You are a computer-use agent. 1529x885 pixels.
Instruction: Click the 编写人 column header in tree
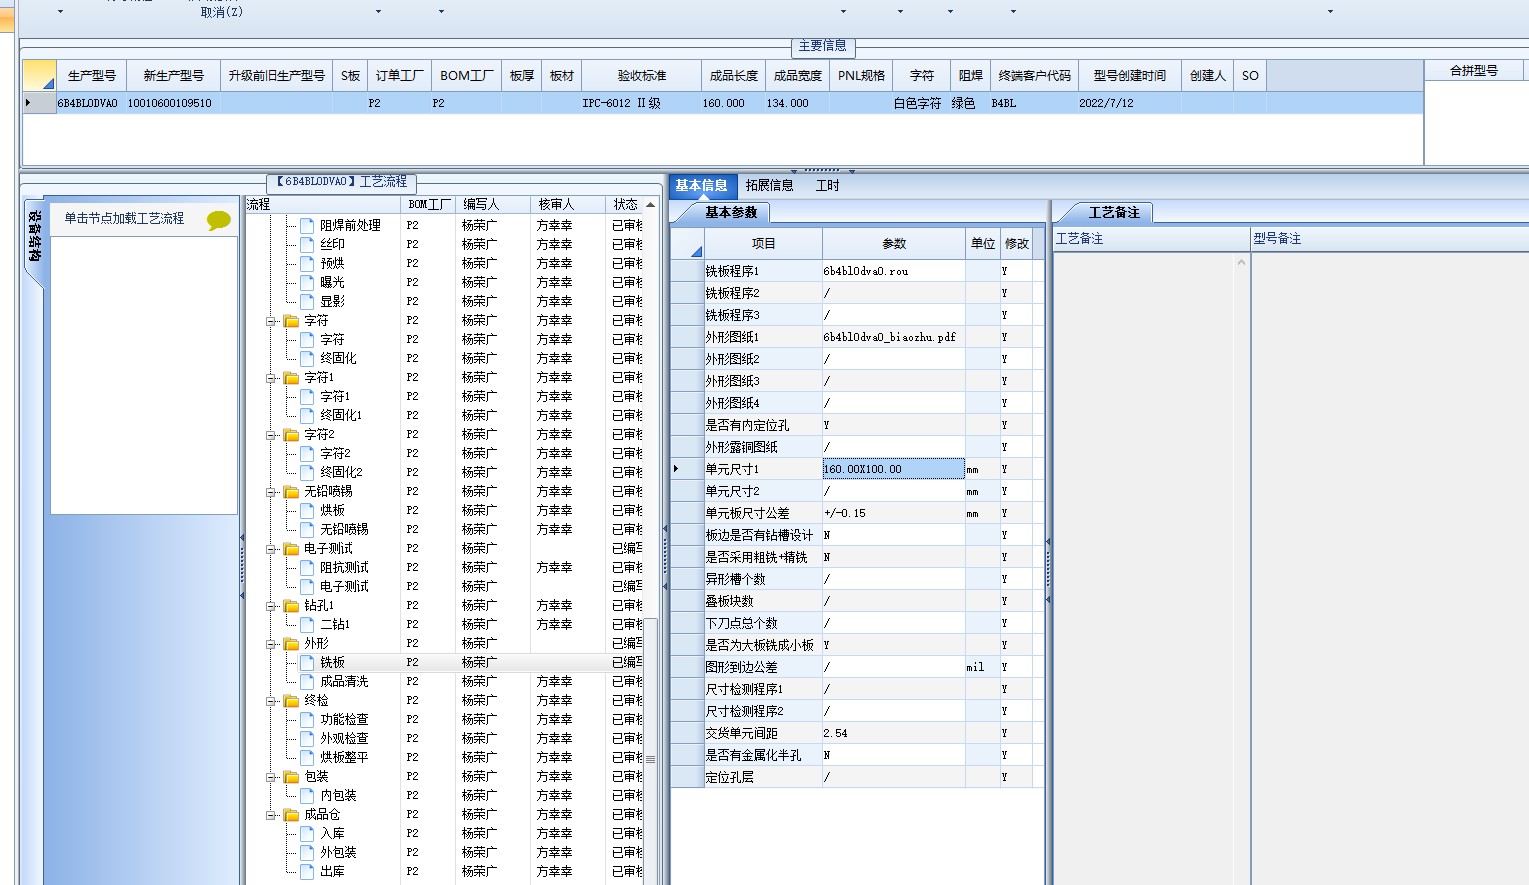tap(492, 204)
